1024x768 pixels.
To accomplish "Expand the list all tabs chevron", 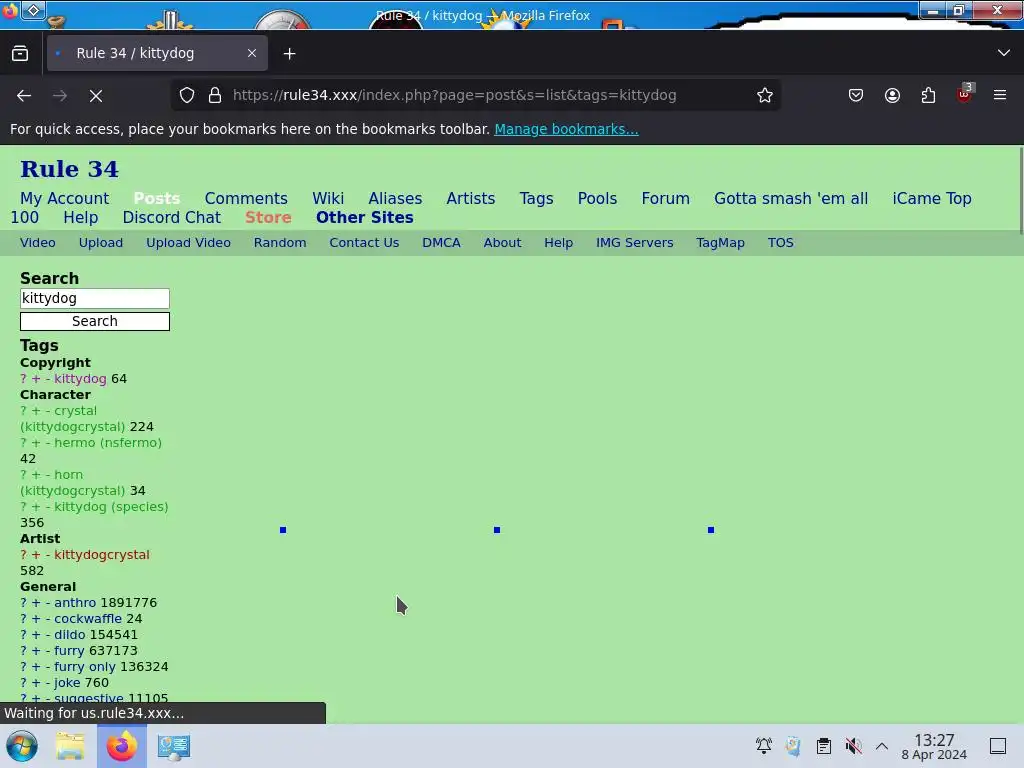I will pos(1003,53).
